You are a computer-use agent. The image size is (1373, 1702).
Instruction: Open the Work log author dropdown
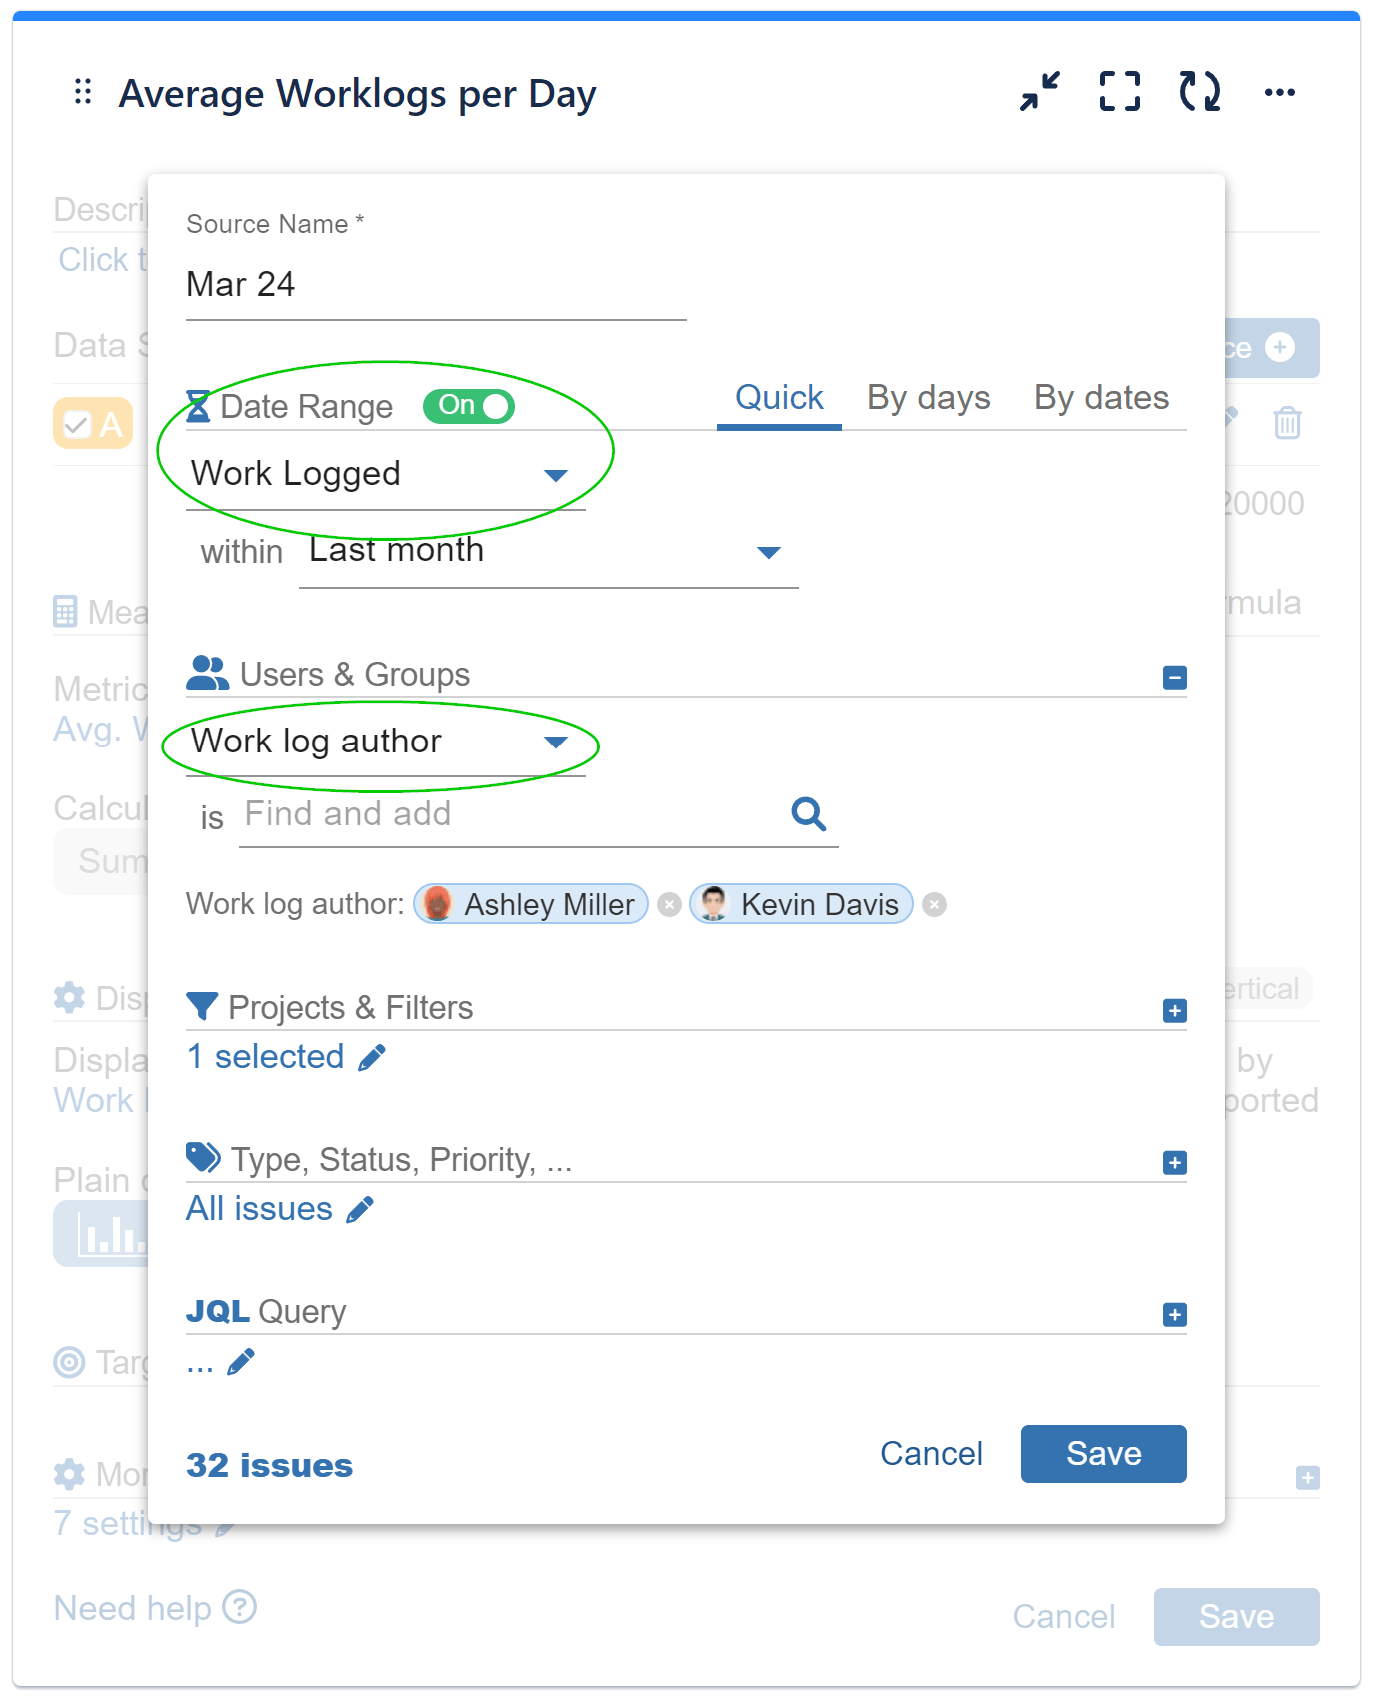pyautogui.click(x=556, y=742)
